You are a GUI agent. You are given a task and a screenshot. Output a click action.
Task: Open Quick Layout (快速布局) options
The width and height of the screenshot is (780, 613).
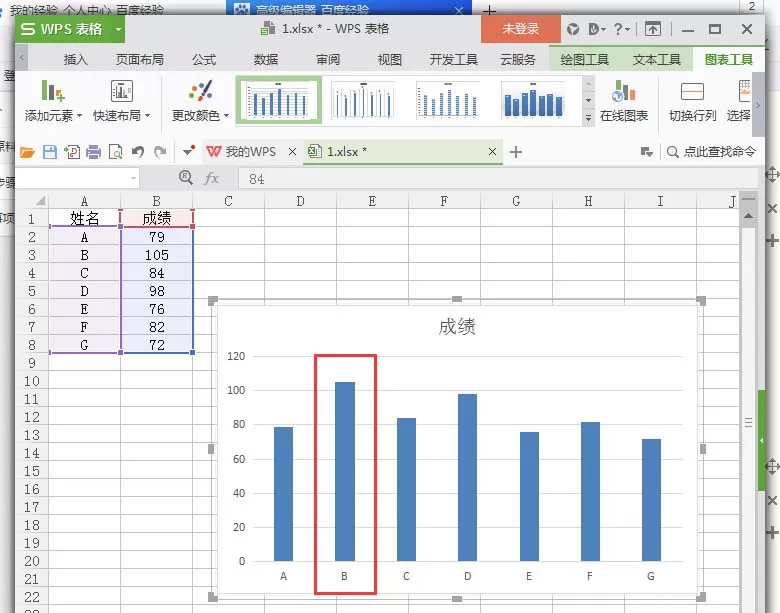pyautogui.click(x=121, y=102)
